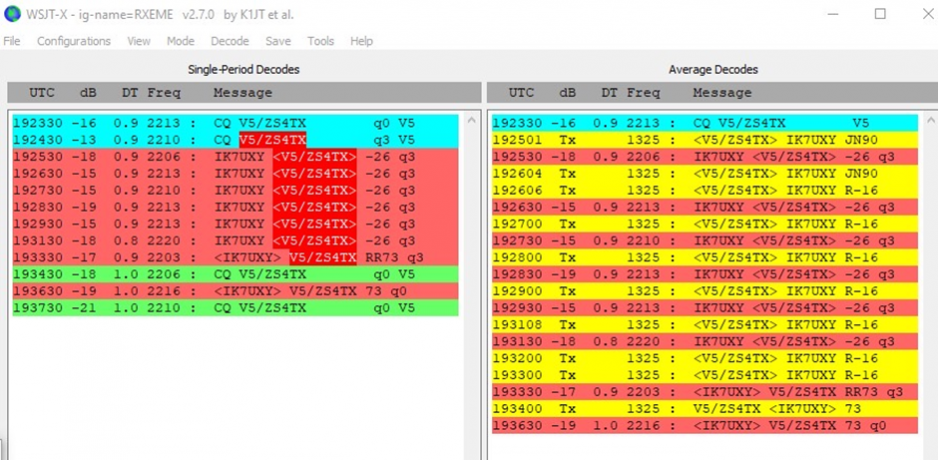The image size is (938, 460).
Task: Open the Tools menu
Action: coord(321,41)
